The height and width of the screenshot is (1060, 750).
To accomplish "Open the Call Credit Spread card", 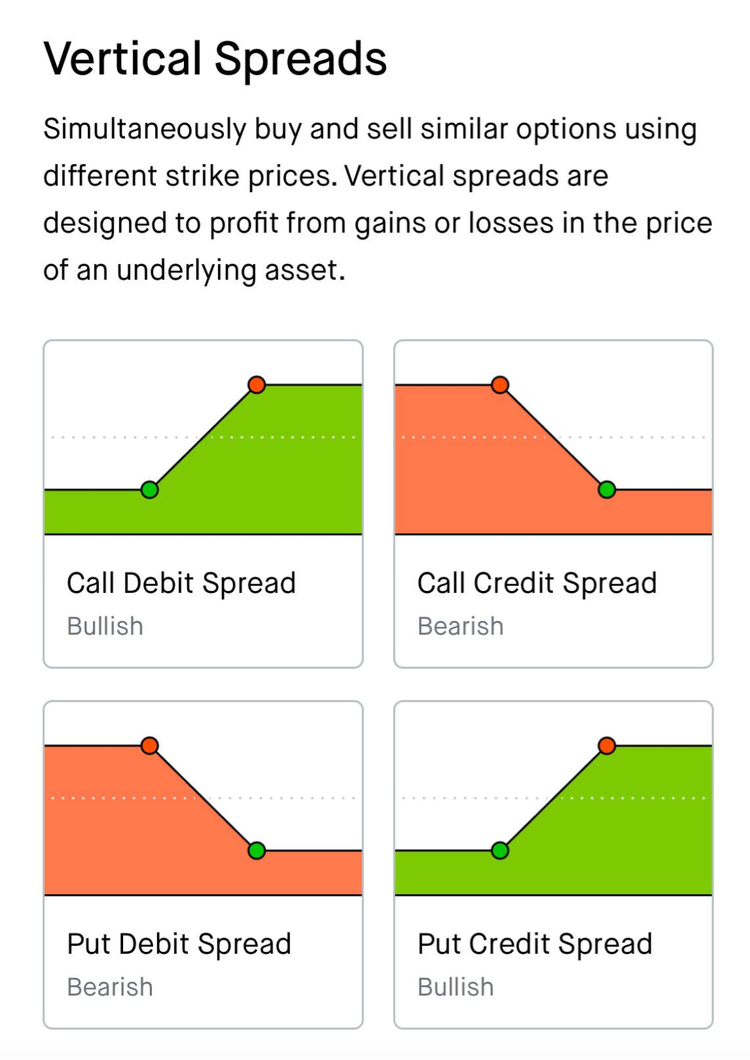I will (x=554, y=500).
